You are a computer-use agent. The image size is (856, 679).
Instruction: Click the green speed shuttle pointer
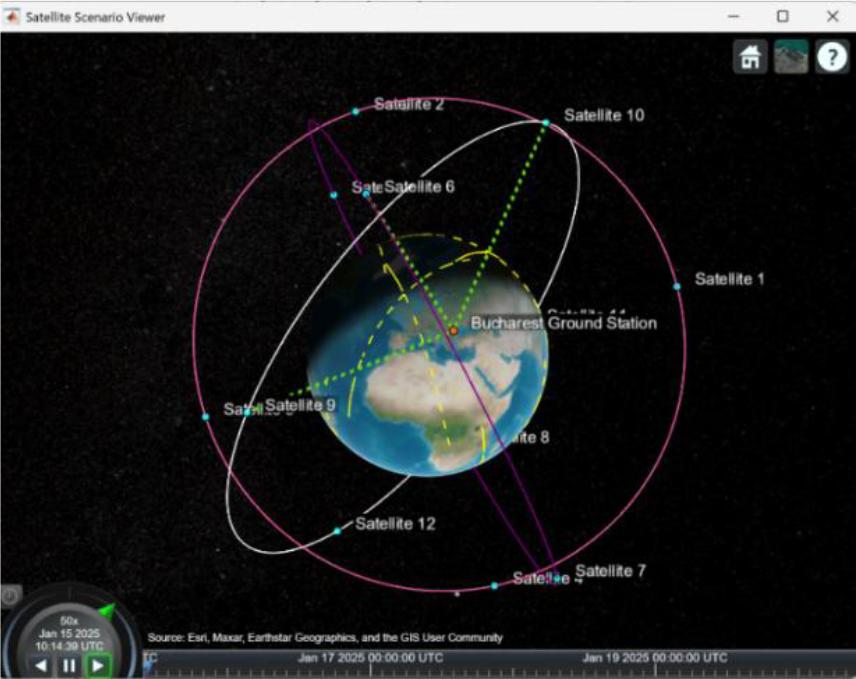tap(106, 610)
